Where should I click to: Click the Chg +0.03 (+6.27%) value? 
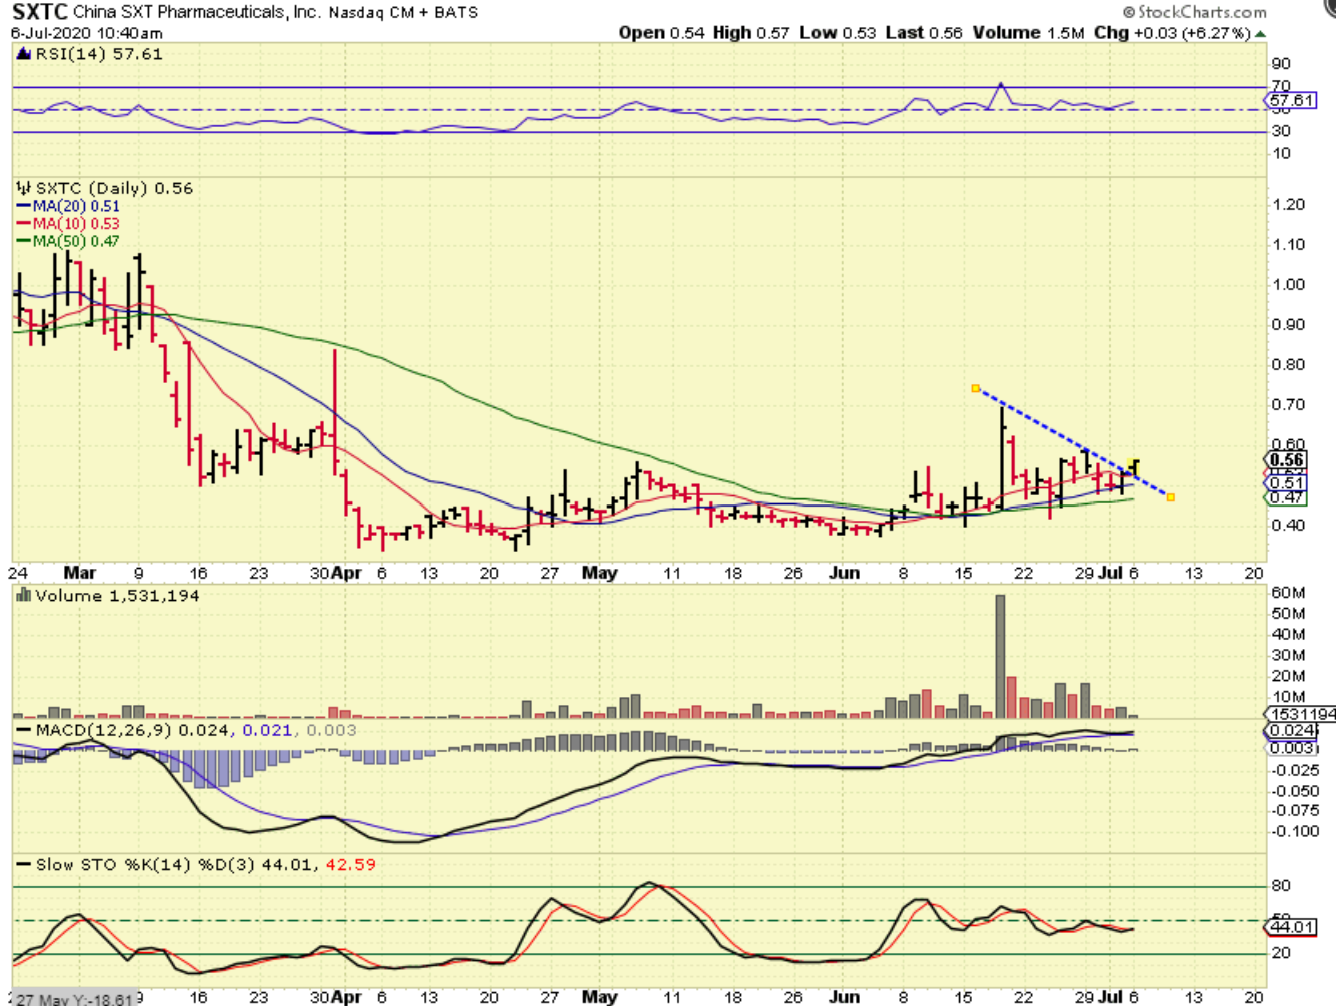point(1172,33)
